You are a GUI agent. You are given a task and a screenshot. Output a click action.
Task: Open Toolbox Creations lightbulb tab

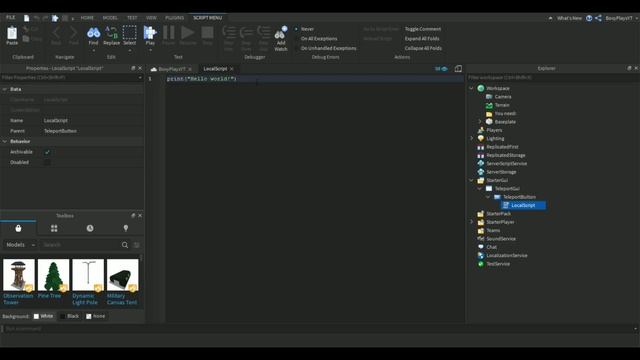coord(126,228)
